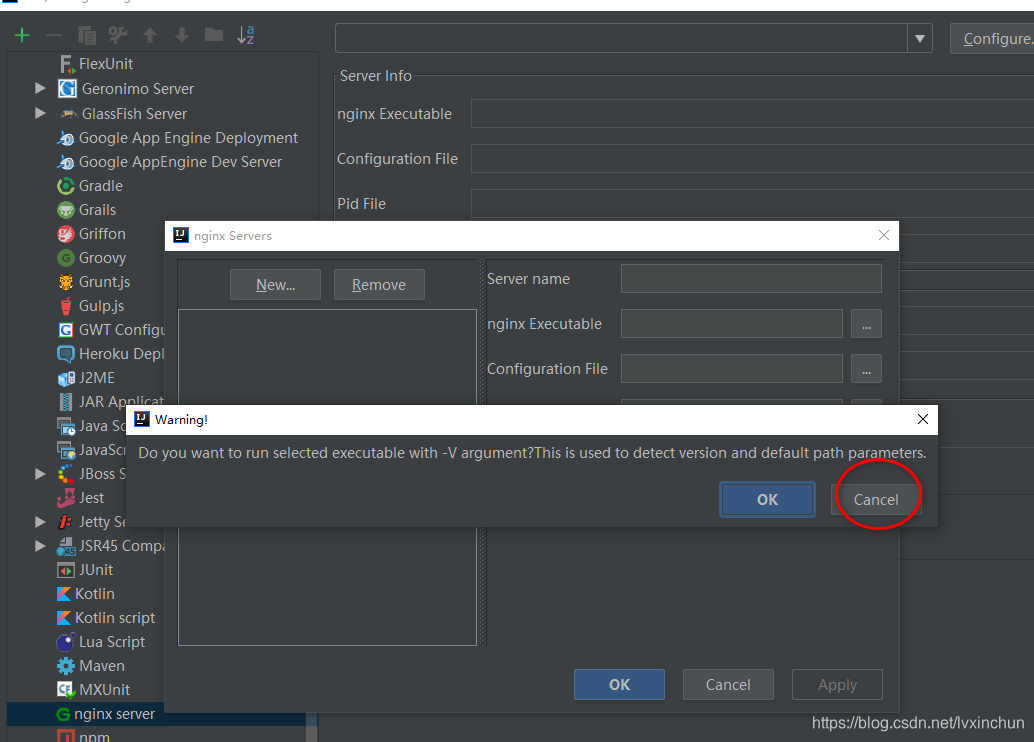The height and width of the screenshot is (742, 1034).
Task: Click Configuration File field in dialog
Action: pos(731,368)
